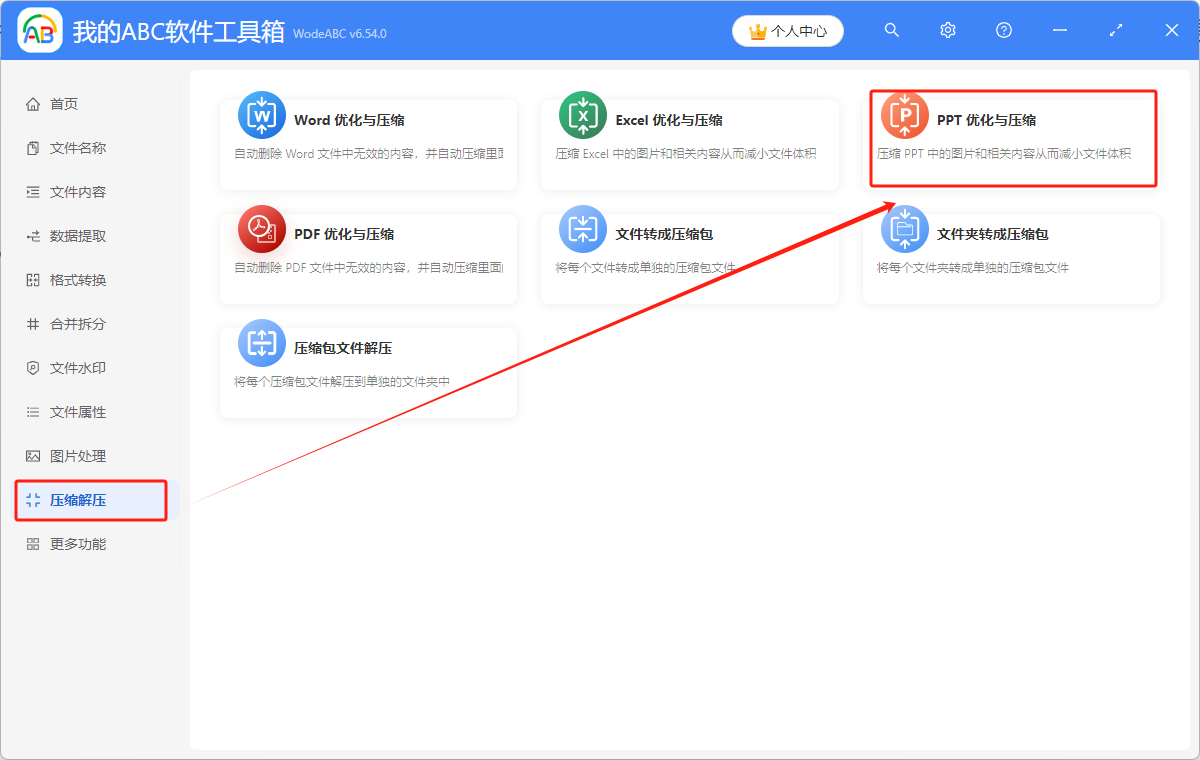Open 数据提取 from the sidebar
This screenshot has width=1200, height=760.
[63, 235]
